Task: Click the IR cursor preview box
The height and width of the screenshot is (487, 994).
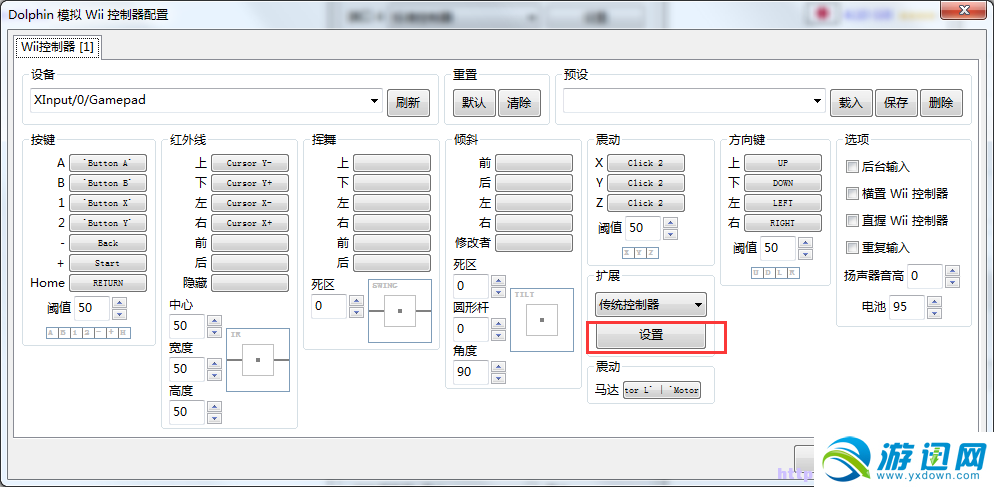Action: tap(258, 360)
